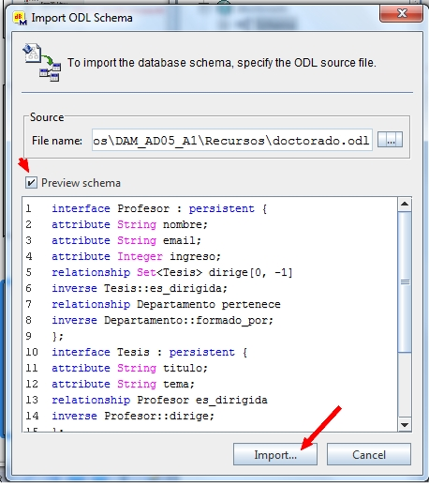Cancel the Import ODL Schema dialog

point(369,454)
